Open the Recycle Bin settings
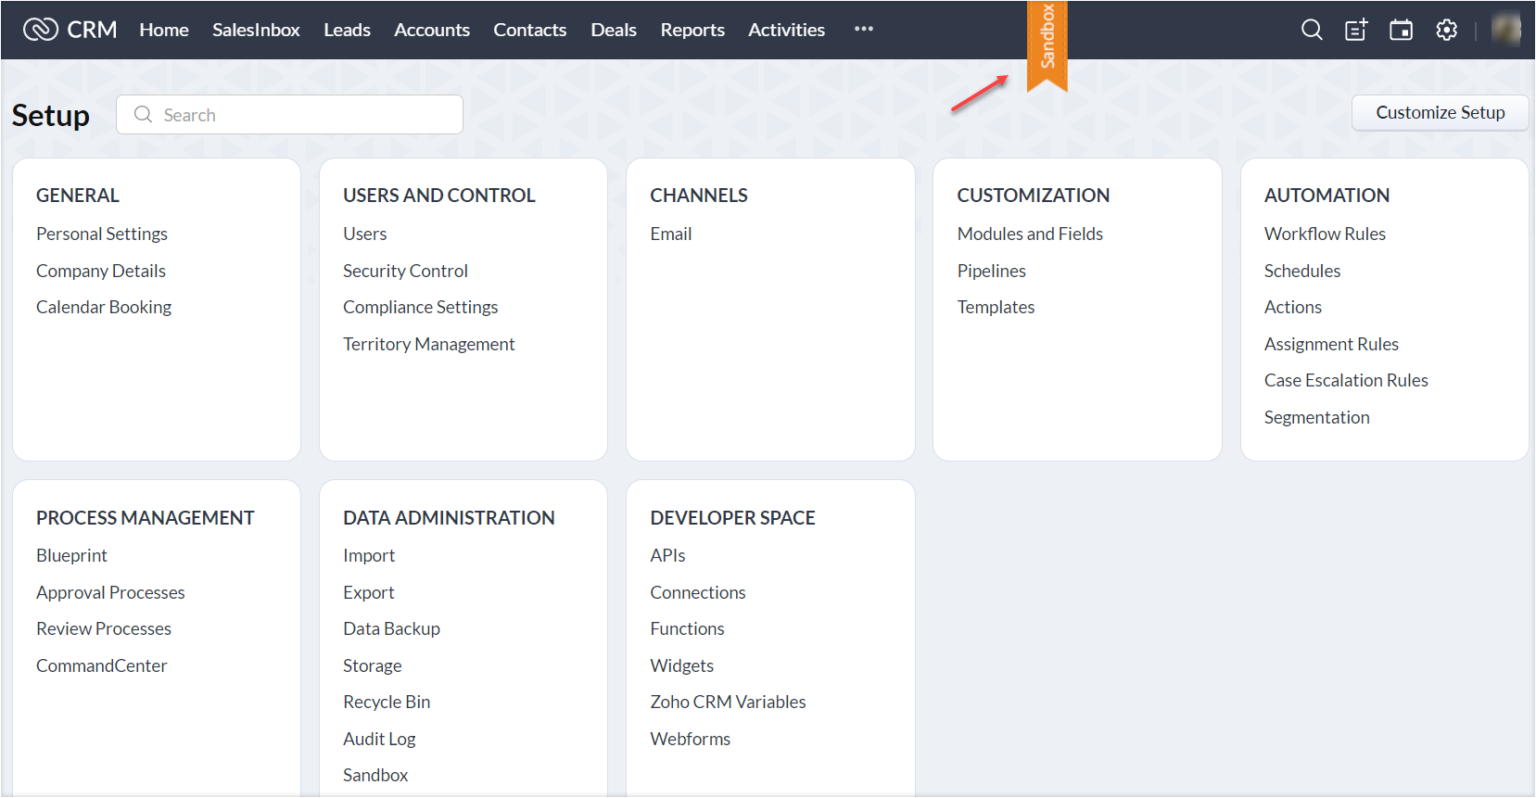Viewport: 1536px width, 798px height. click(x=386, y=701)
